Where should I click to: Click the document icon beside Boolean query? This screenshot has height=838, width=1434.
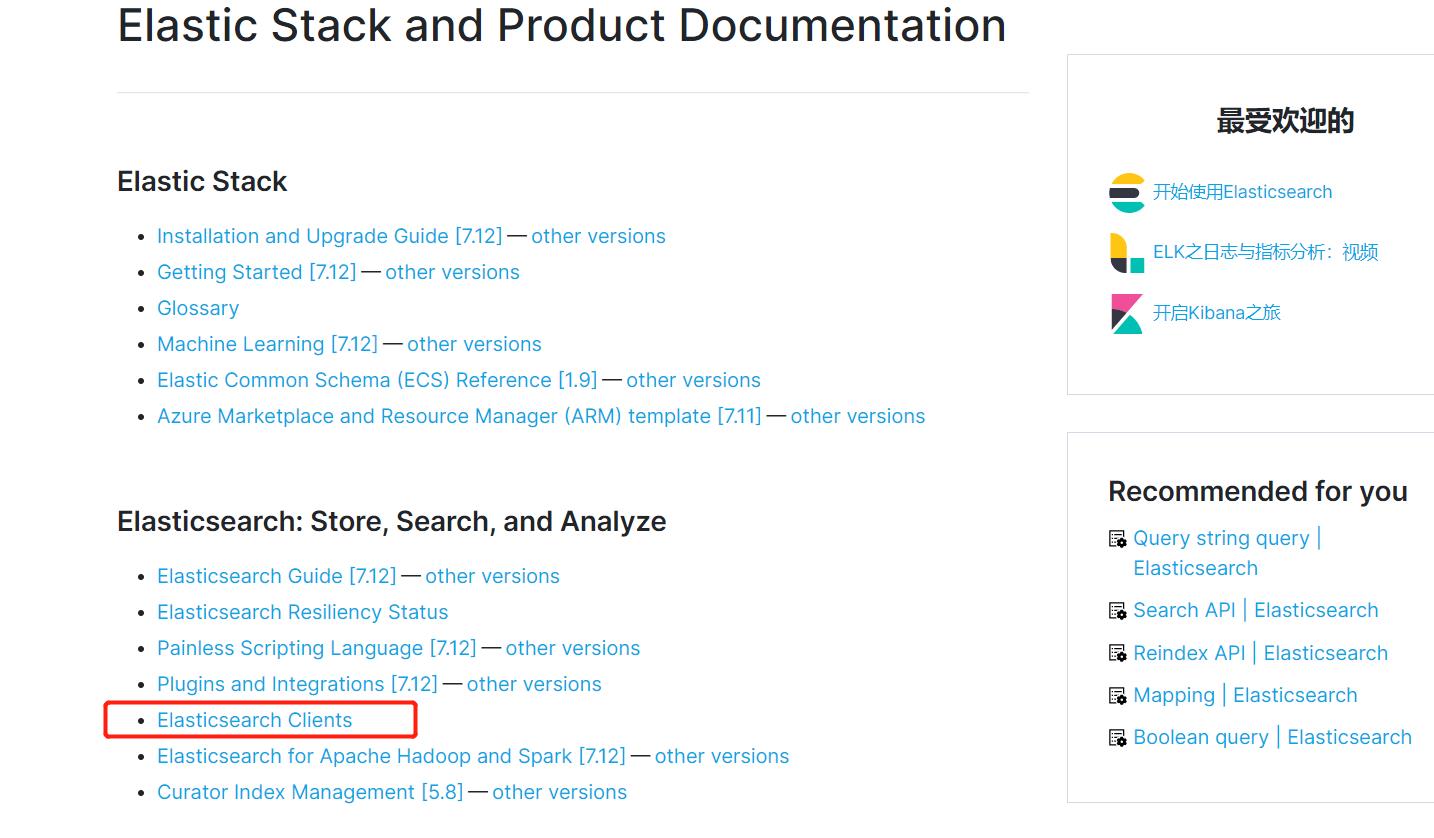(x=1118, y=738)
